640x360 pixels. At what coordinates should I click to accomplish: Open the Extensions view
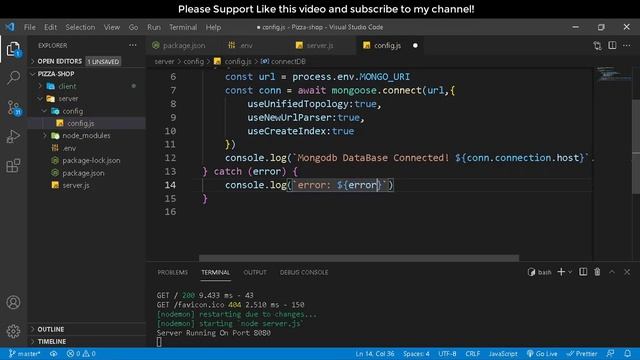pyautogui.click(x=13, y=165)
